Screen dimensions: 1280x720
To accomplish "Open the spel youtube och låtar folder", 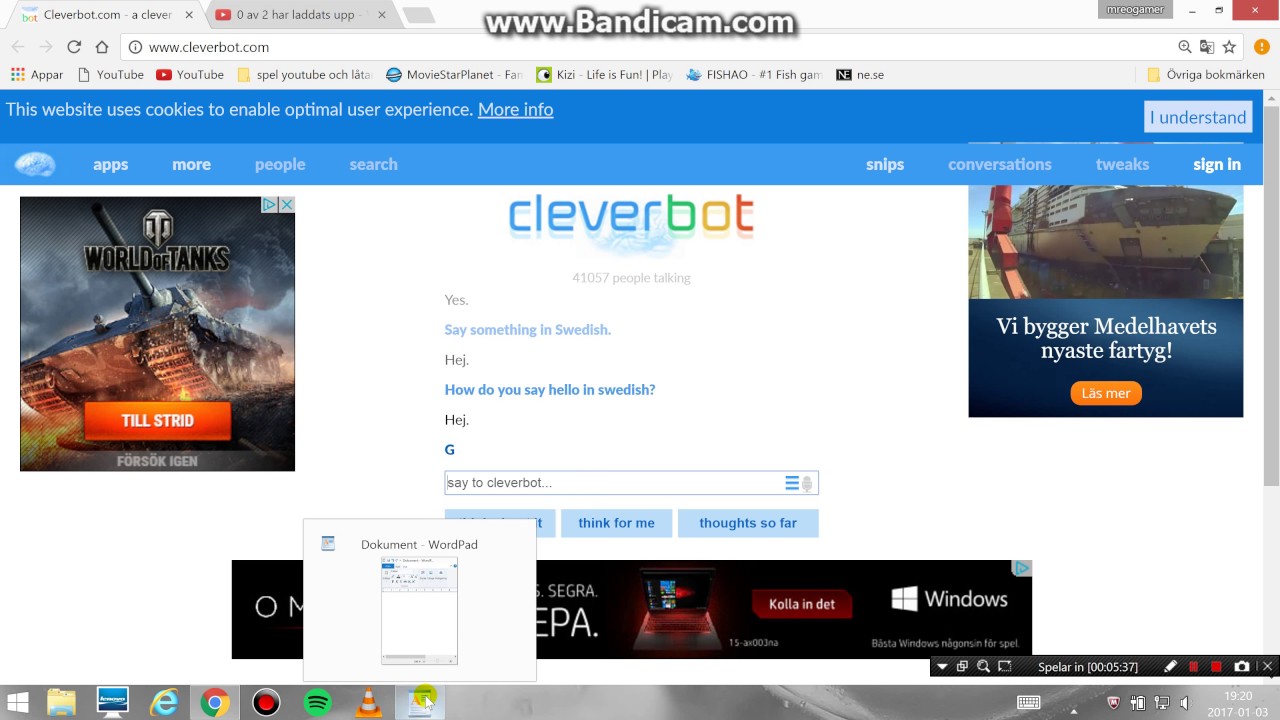I will 305,75.
